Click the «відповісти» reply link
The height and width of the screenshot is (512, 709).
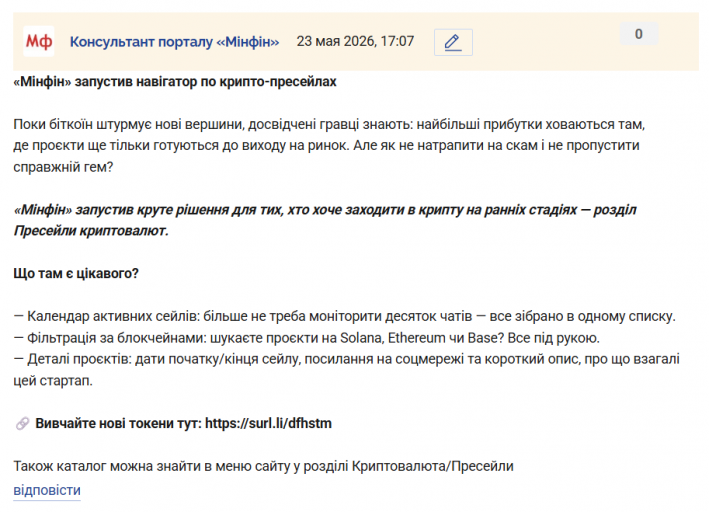tap(47, 490)
